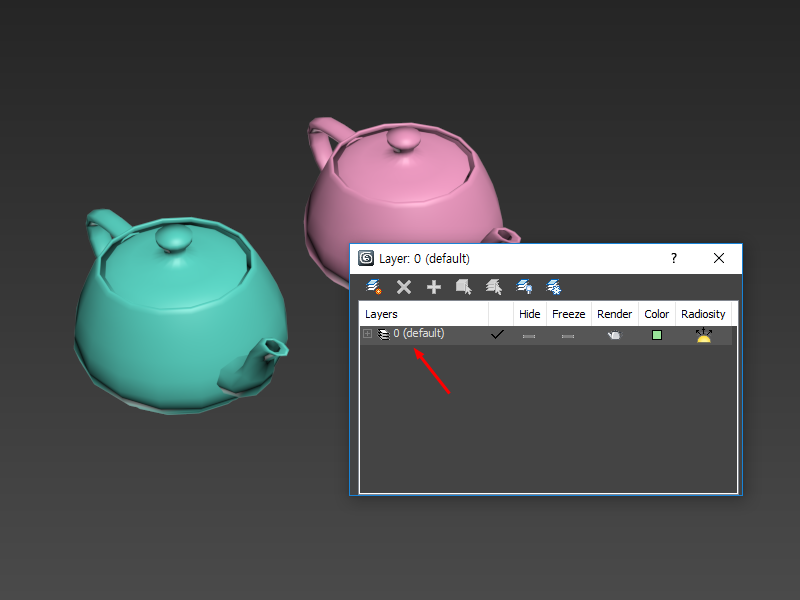
Task: Click the Create New Layer icon
Action: pos(374,287)
